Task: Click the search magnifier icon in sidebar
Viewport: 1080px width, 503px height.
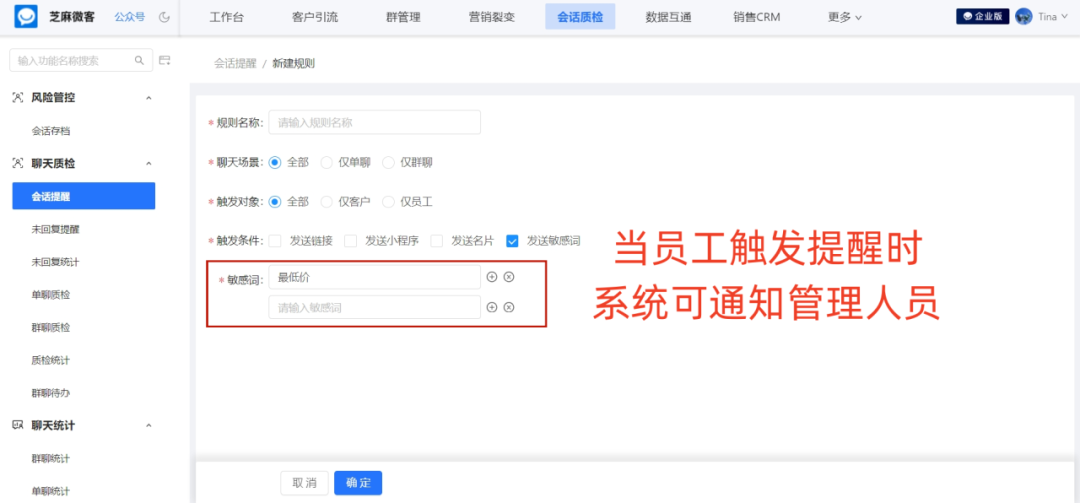Action: coord(140,61)
